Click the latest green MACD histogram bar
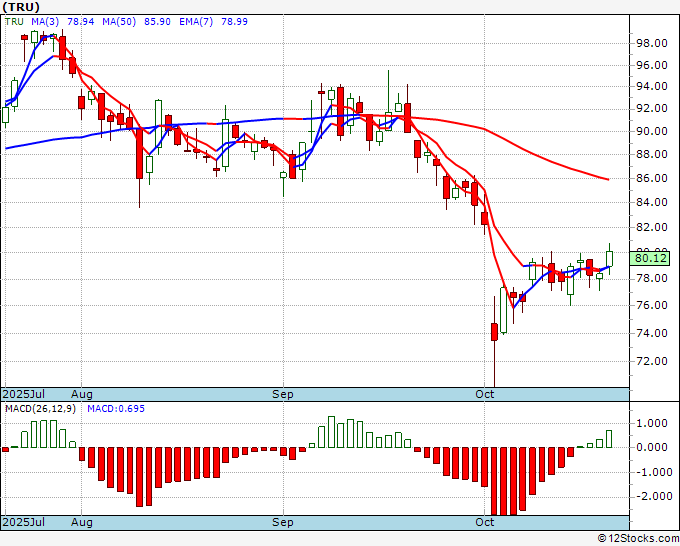 [x=609, y=439]
